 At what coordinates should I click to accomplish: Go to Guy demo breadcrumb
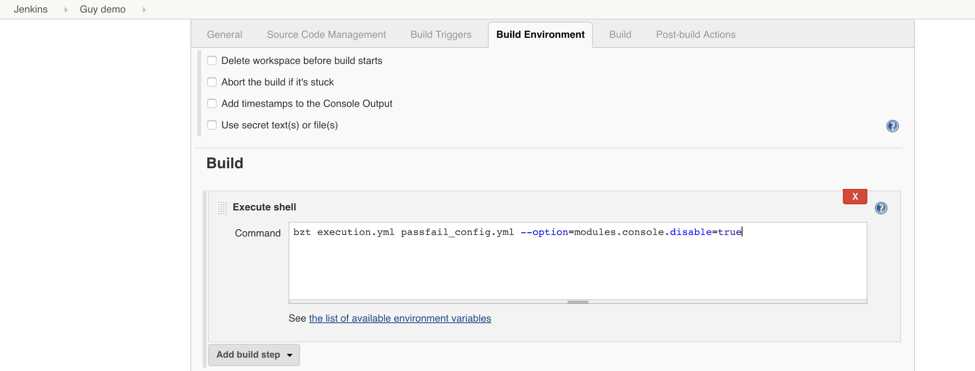tap(103, 10)
